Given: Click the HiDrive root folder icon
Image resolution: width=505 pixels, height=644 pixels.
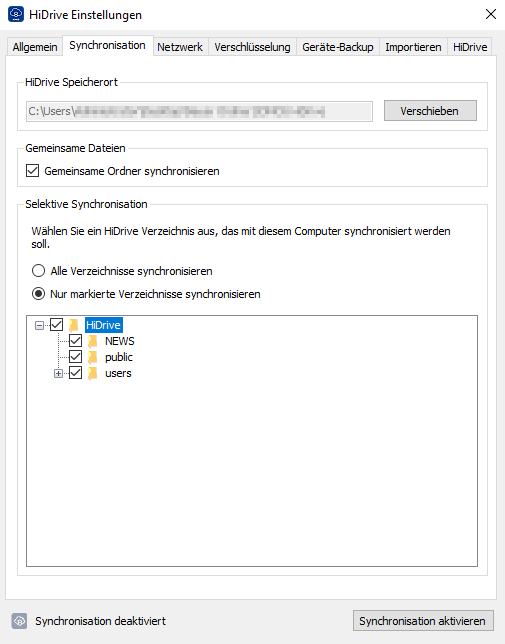Looking at the screenshot, I should coord(74,325).
